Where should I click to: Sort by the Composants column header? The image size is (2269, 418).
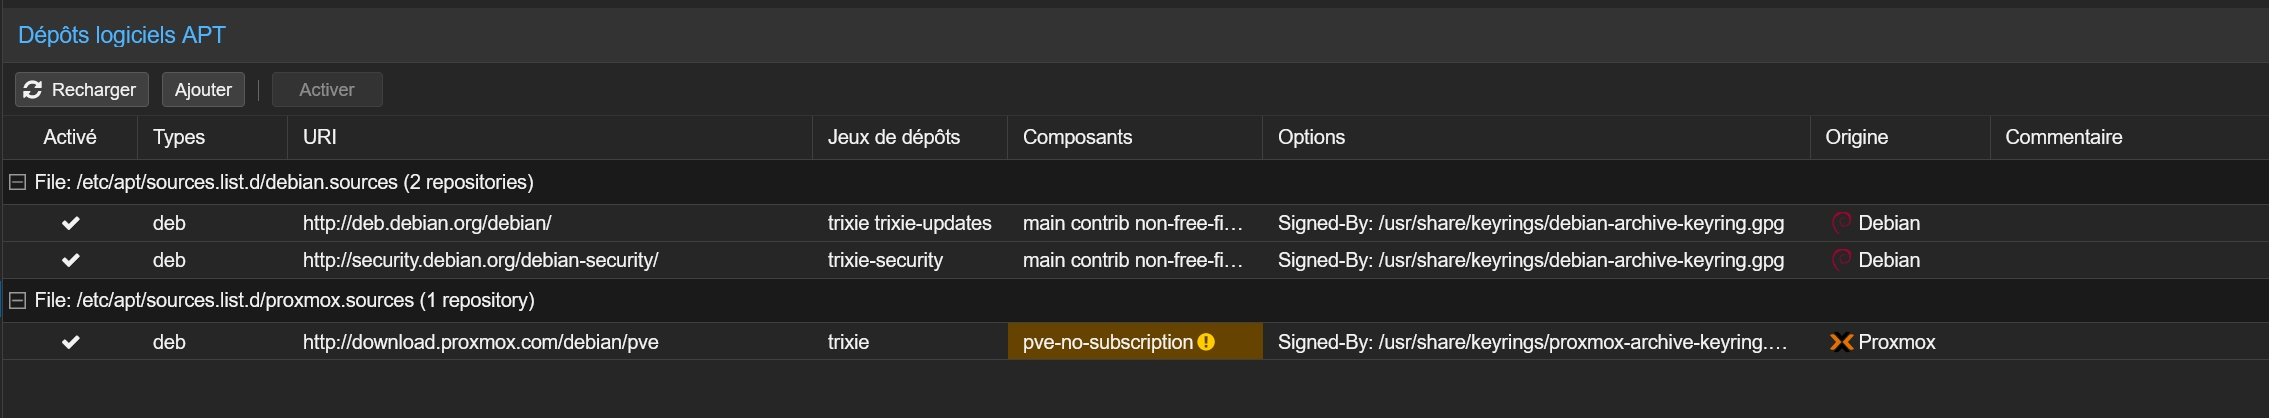tap(1077, 137)
